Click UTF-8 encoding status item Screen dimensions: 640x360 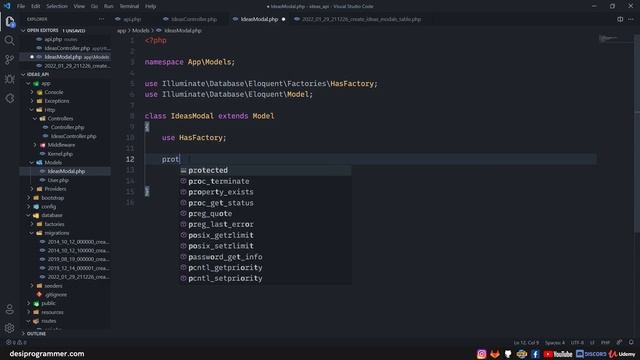[x=577, y=342]
